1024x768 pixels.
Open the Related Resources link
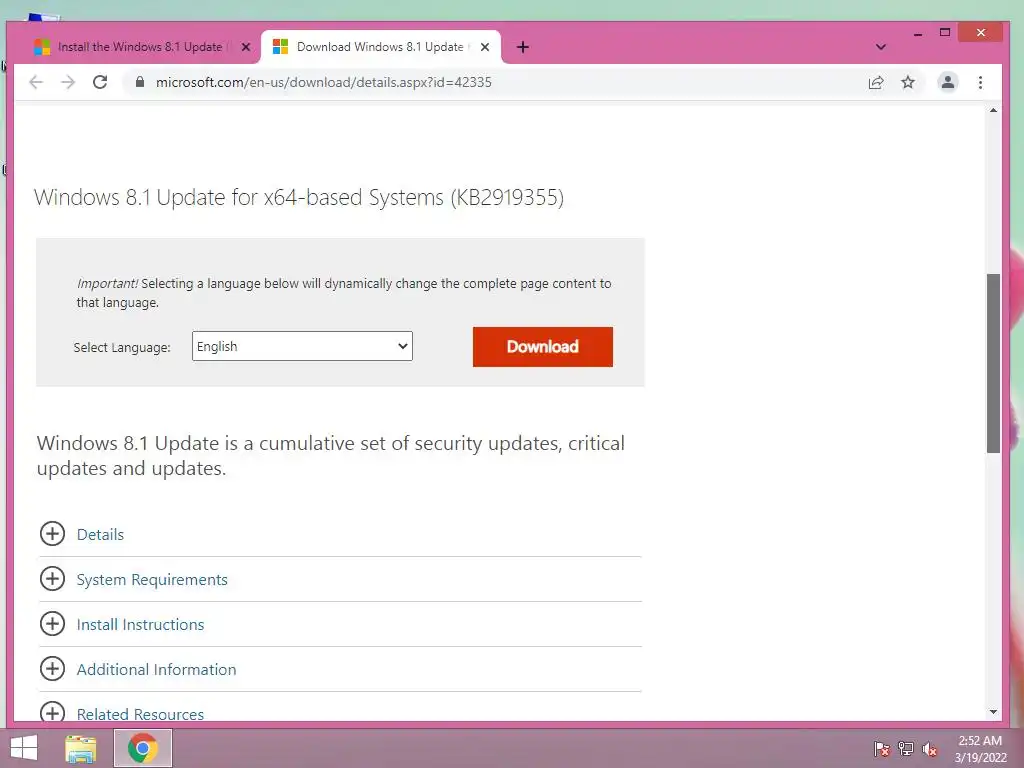point(140,714)
